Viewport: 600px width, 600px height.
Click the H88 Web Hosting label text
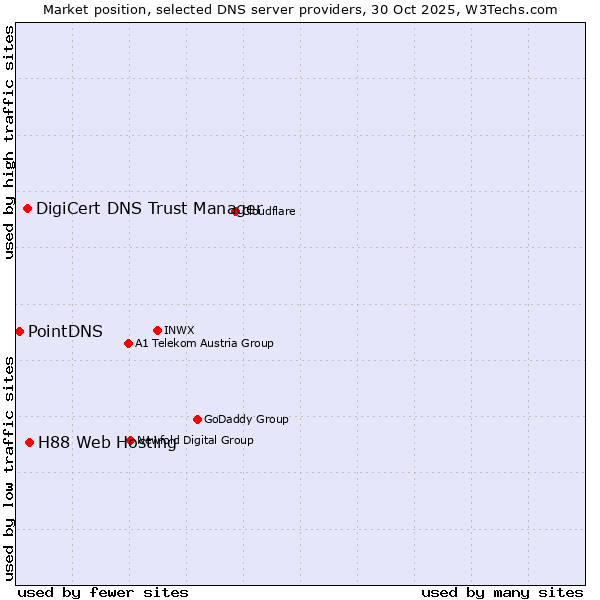[107, 443]
